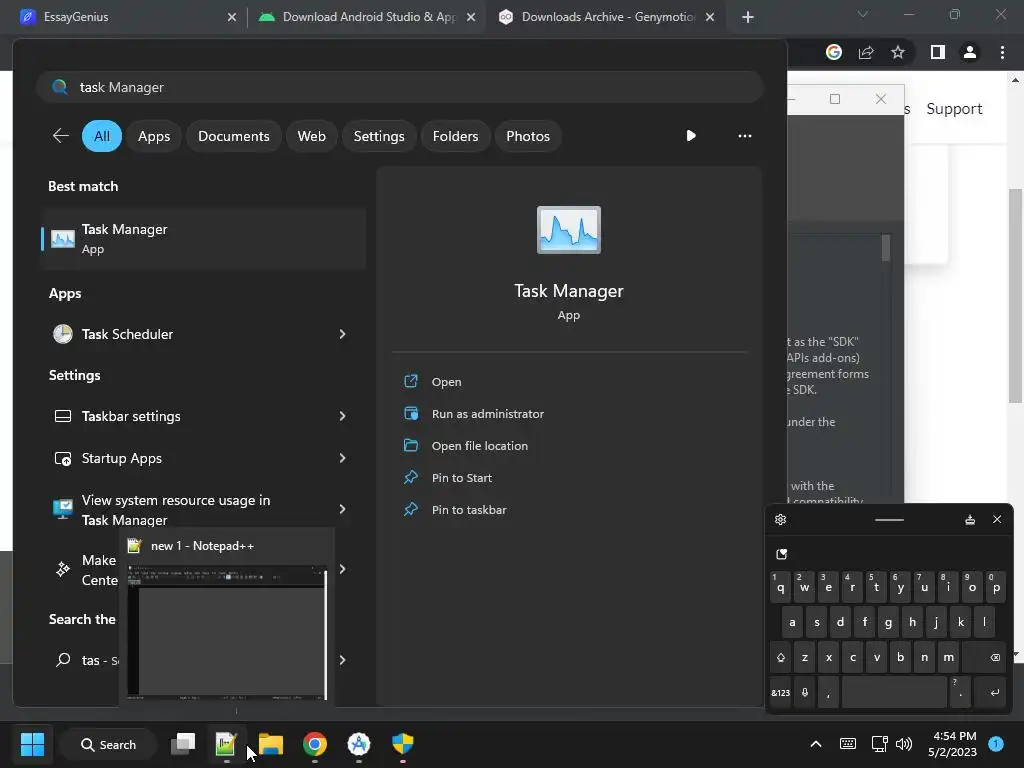This screenshot has height=768, width=1024.
Task: Select the Task Scheduler app result
Action: point(186,334)
